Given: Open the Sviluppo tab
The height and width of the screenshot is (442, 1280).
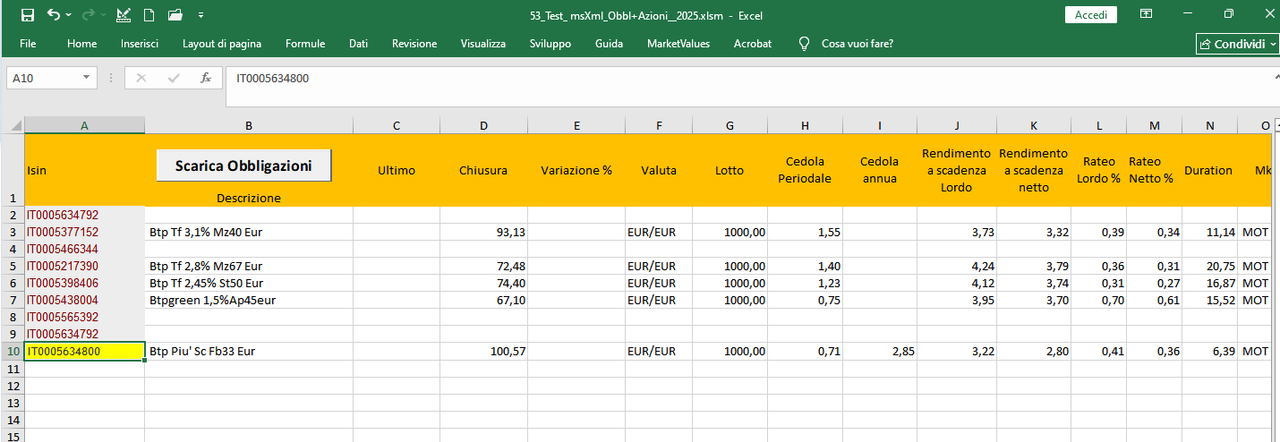Looking at the screenshot, I should pos(550,44).
